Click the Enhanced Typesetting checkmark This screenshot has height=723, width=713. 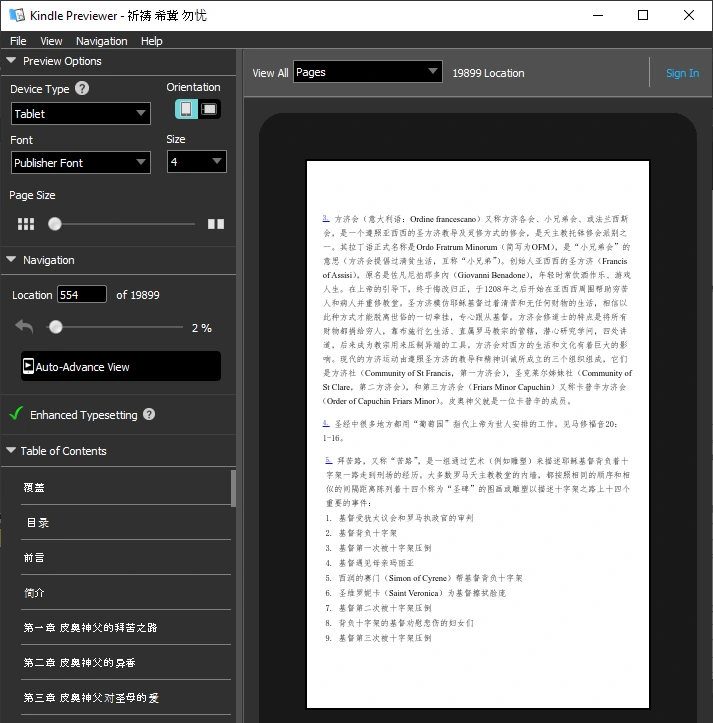(x=16, y=413)
